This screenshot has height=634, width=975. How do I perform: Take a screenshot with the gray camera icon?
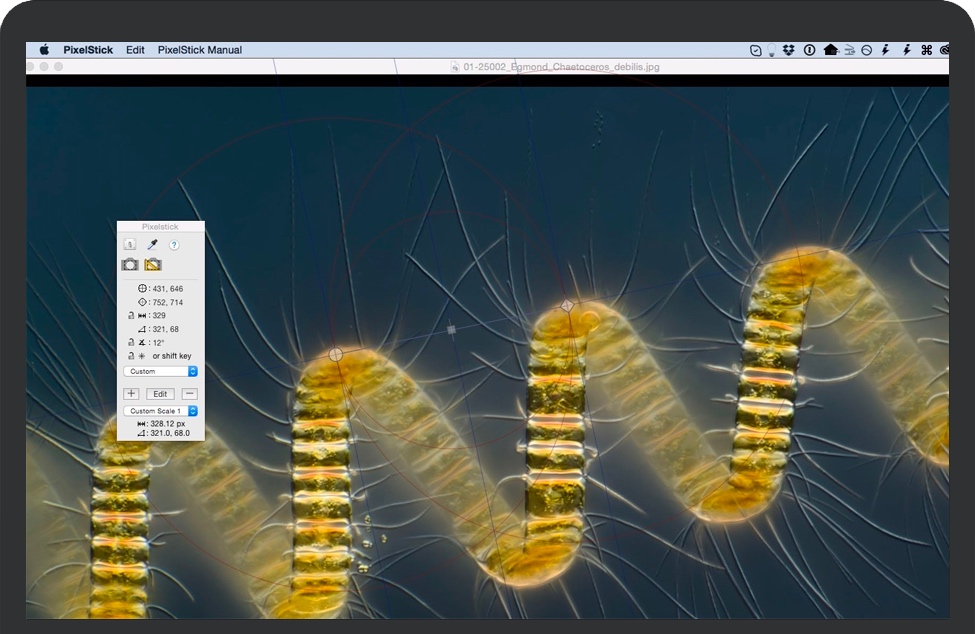coord(130,265)
